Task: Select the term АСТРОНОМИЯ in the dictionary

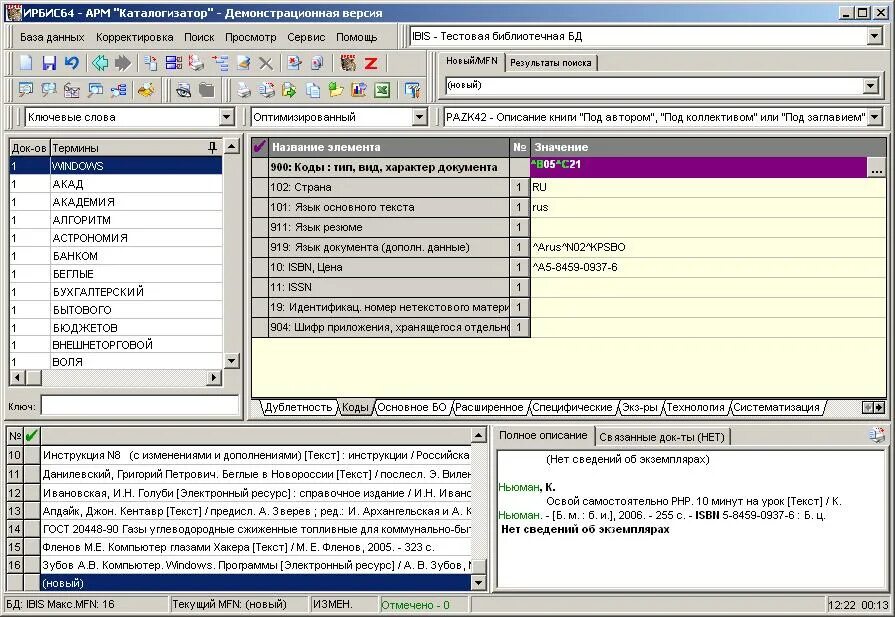Action: coord(116,238)
